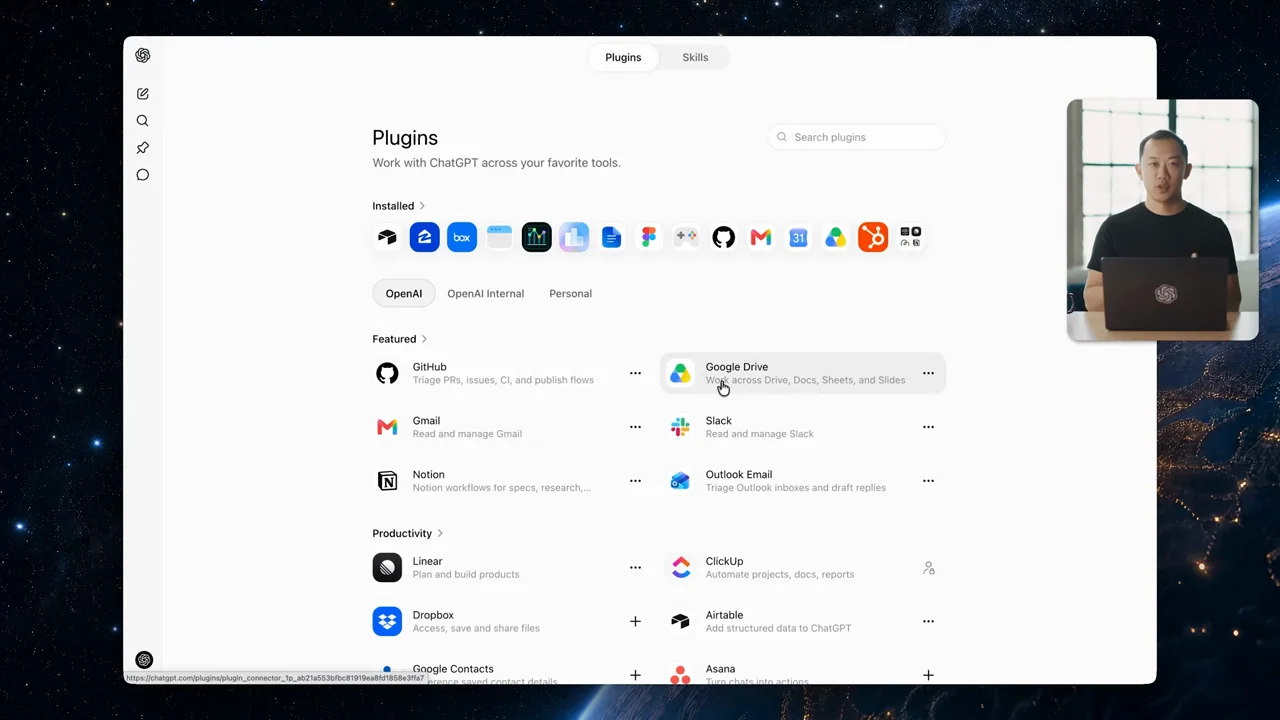Open more options for Linear
The image size is (1280, 720).
click(x=635, y=568)
